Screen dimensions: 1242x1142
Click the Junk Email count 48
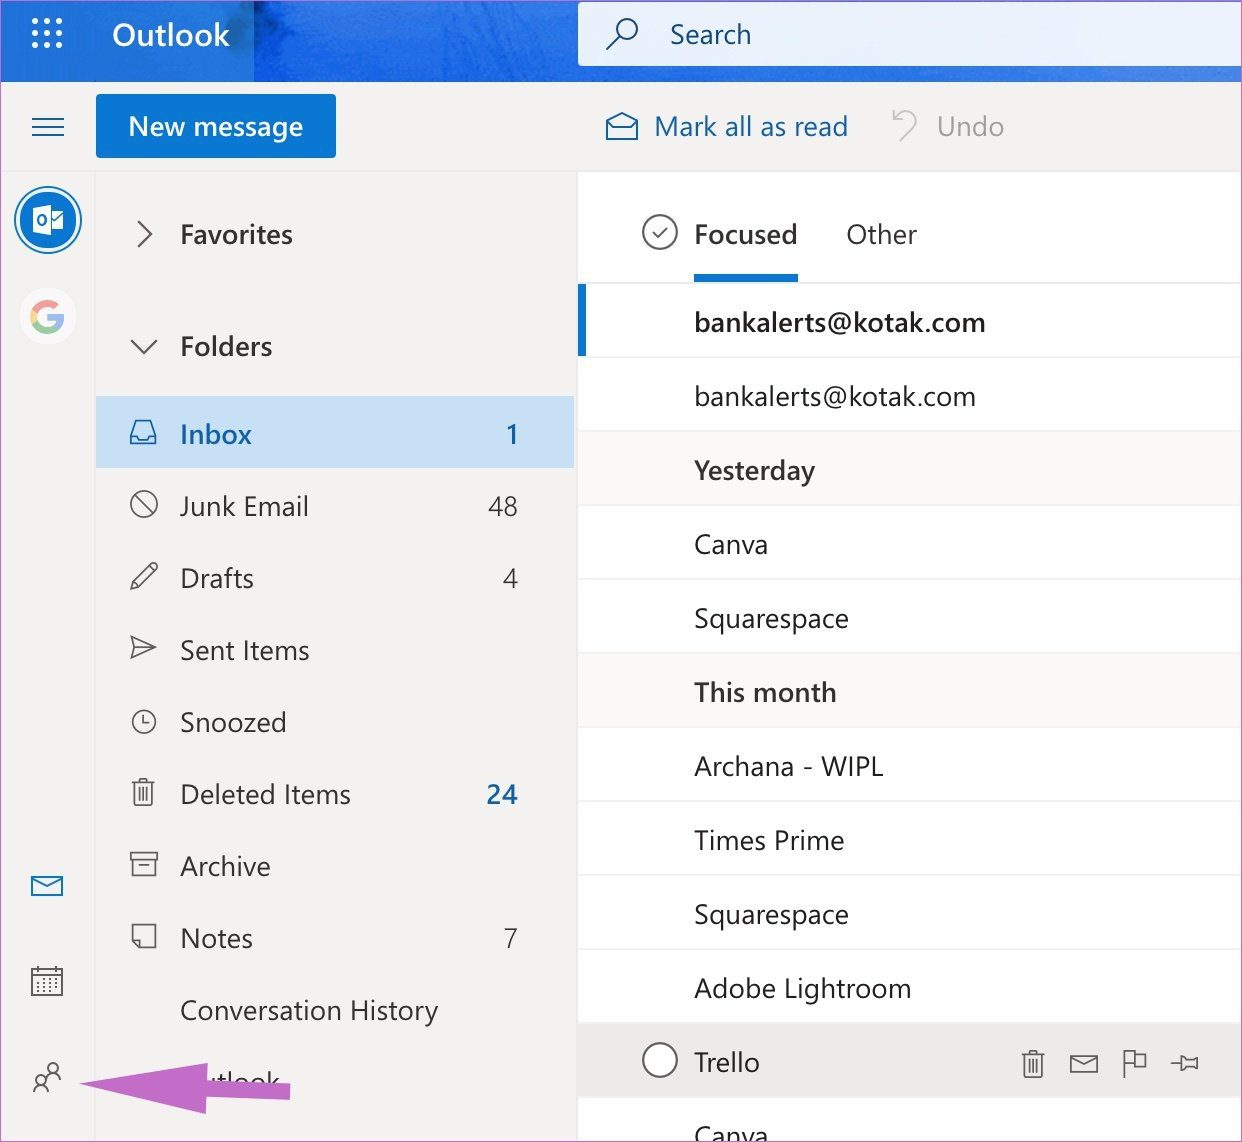point(503,506)
